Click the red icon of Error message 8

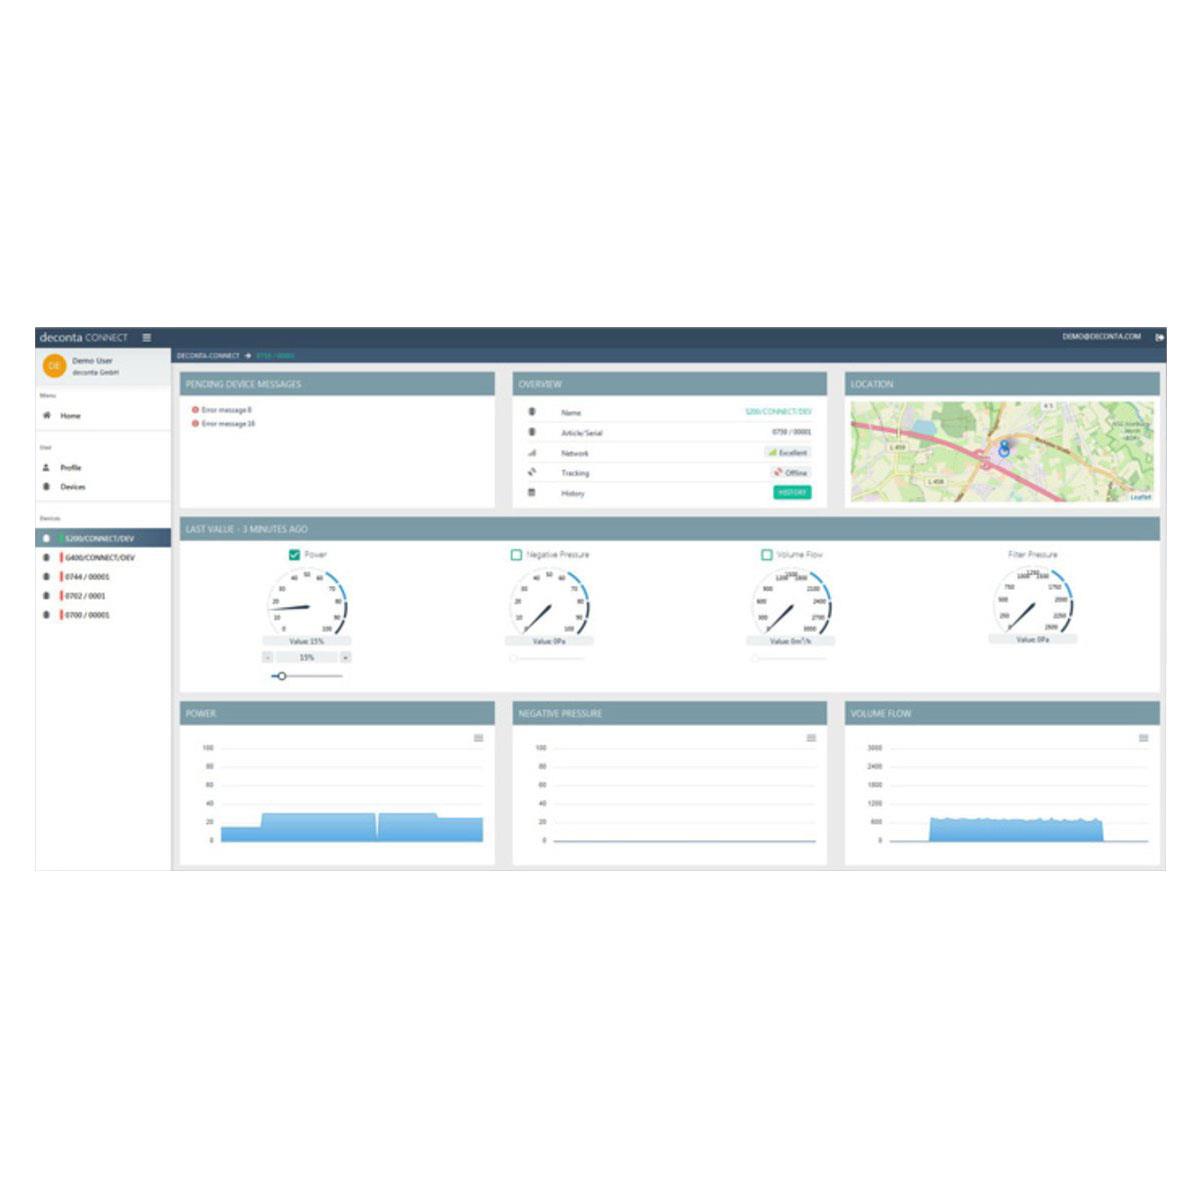[195, 410]
